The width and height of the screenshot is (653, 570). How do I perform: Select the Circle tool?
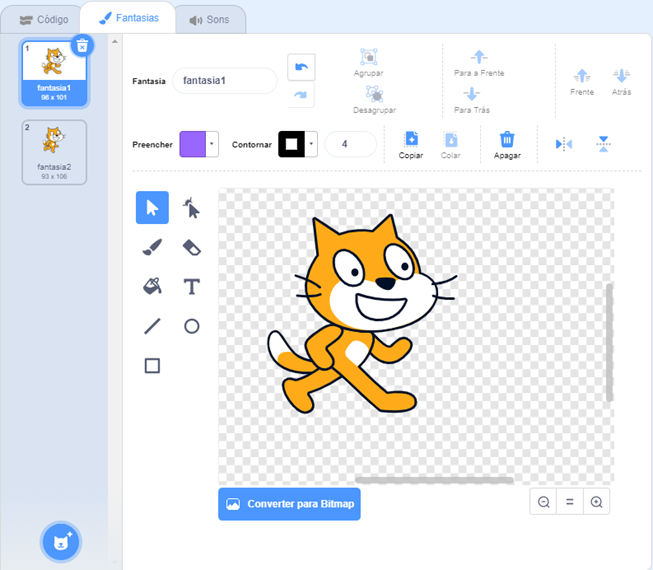191,326
